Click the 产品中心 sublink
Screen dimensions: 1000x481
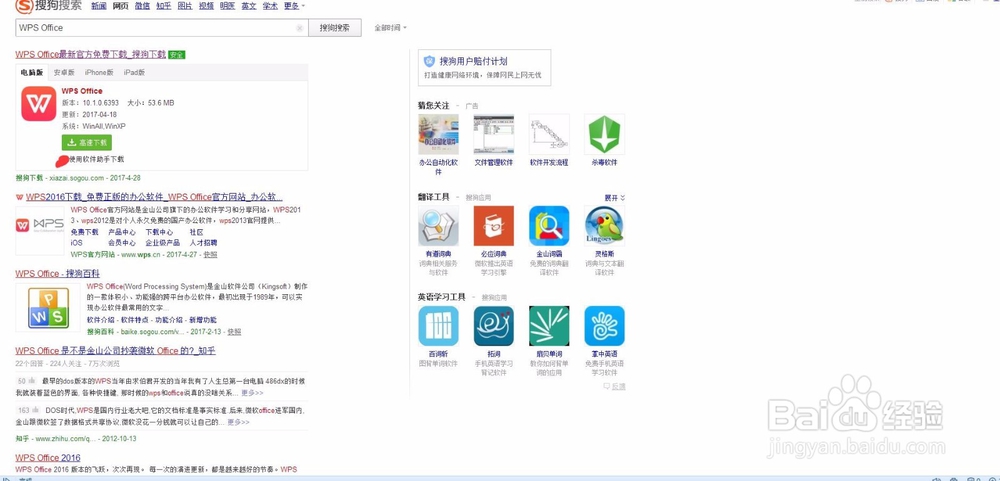tap(122, 233)
